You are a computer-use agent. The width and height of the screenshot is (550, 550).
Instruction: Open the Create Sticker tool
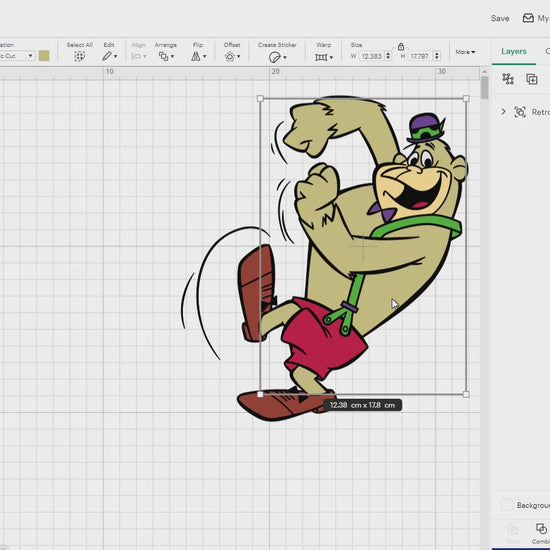pyautogui.click(x=277, y=57)
